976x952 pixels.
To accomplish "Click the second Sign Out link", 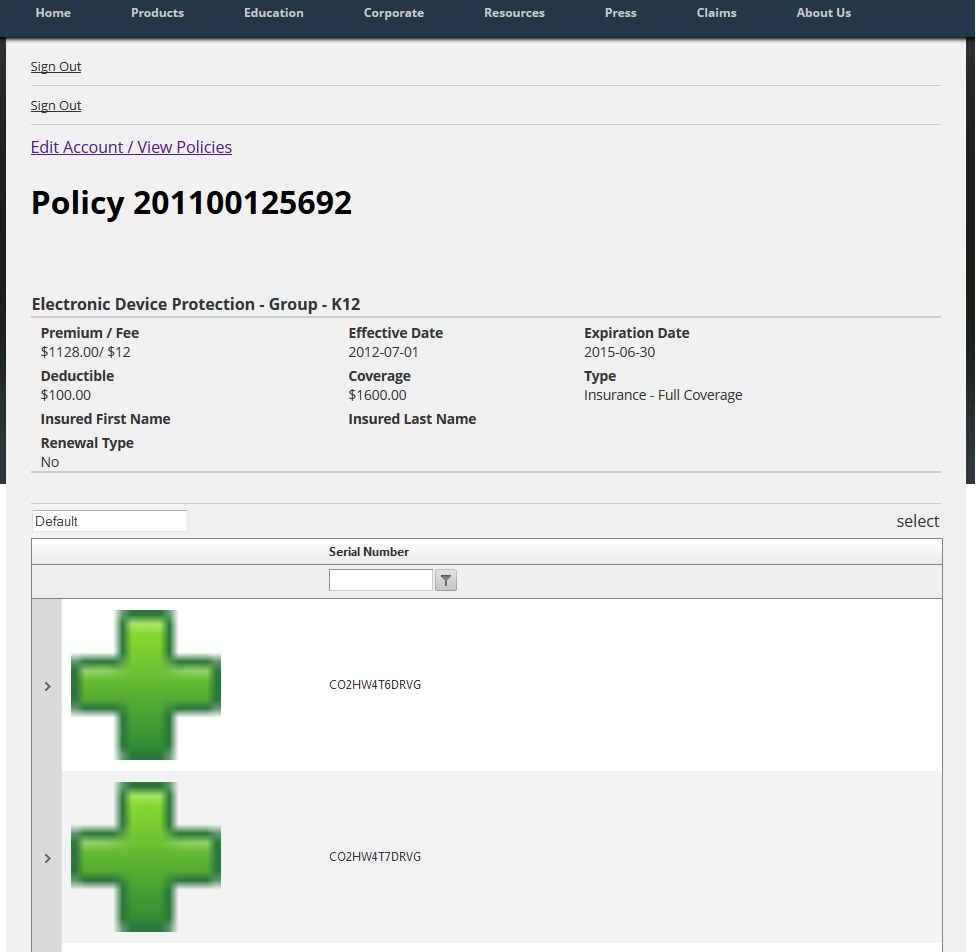I will (x=56, y=106).
